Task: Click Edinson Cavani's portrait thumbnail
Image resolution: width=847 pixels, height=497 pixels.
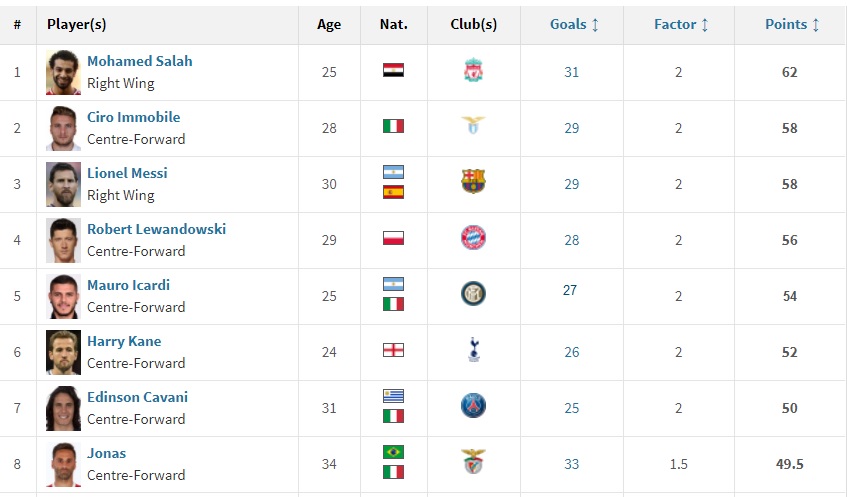Action: [x=63, y=408]
